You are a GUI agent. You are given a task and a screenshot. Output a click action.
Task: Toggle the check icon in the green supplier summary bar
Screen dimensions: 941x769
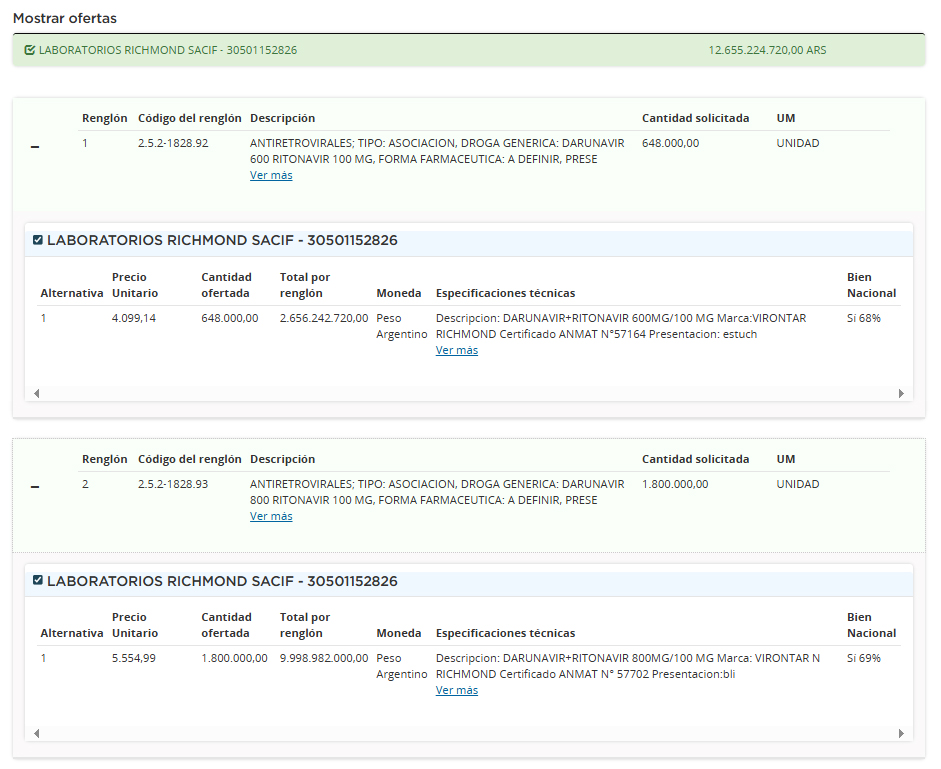point(29,50)
